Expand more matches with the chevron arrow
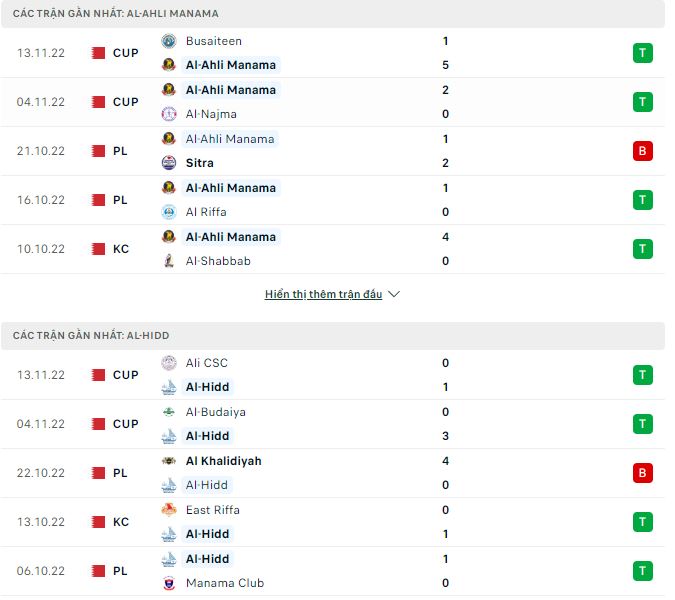 [x=394, y=295]
